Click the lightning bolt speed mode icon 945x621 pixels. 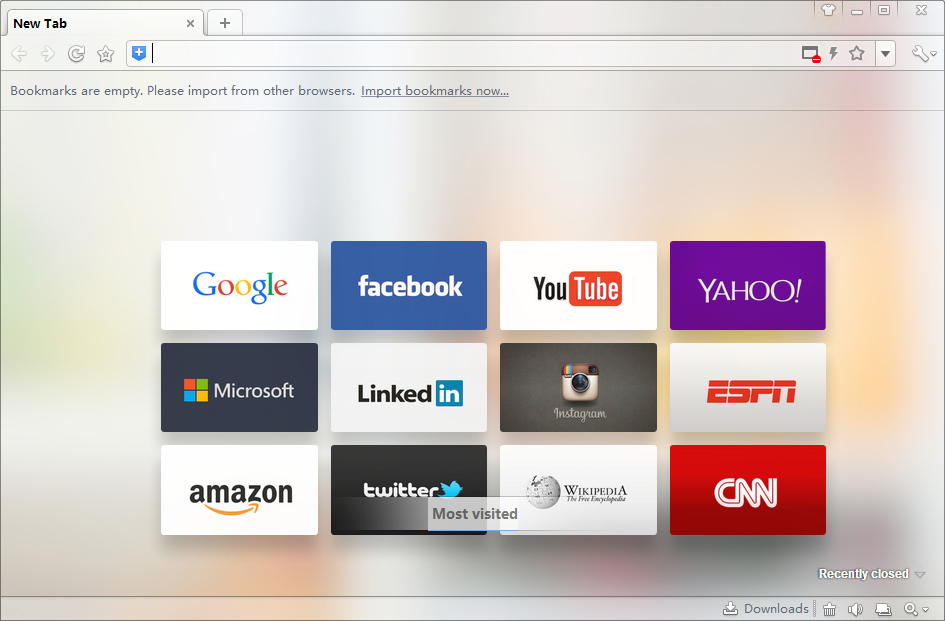tap(833, 54)
